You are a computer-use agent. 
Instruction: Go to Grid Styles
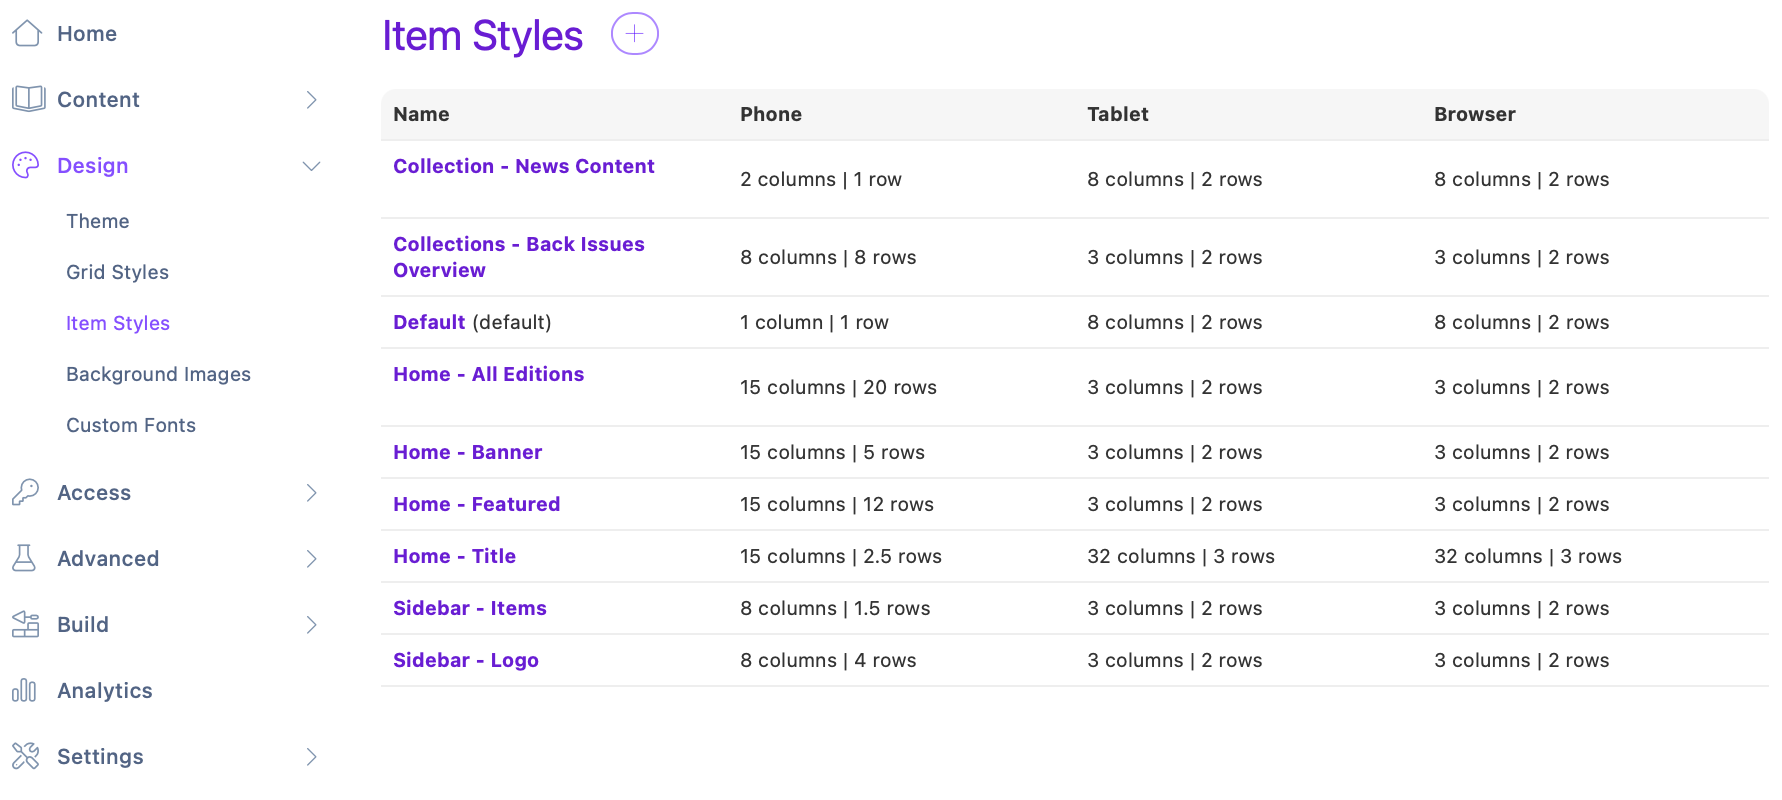(117, 272)
